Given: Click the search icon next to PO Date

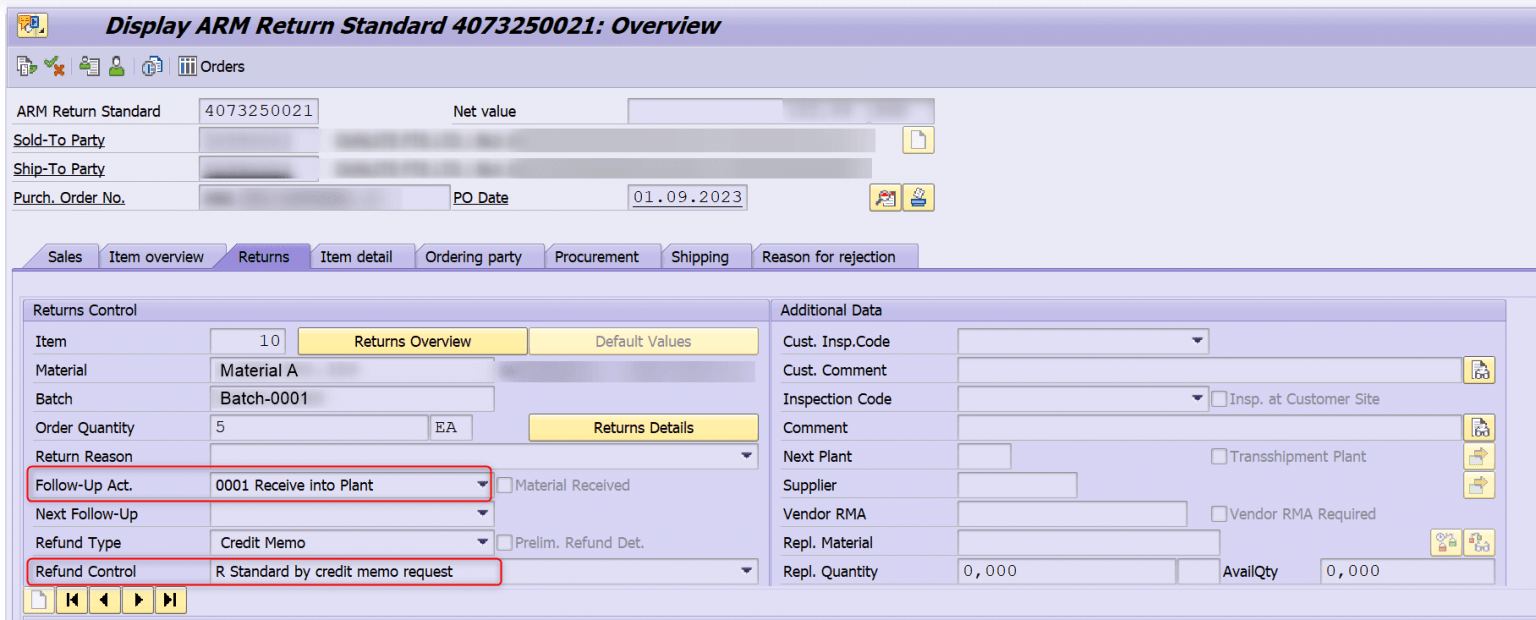Looking at the screenshot, I should coord(885,197).
